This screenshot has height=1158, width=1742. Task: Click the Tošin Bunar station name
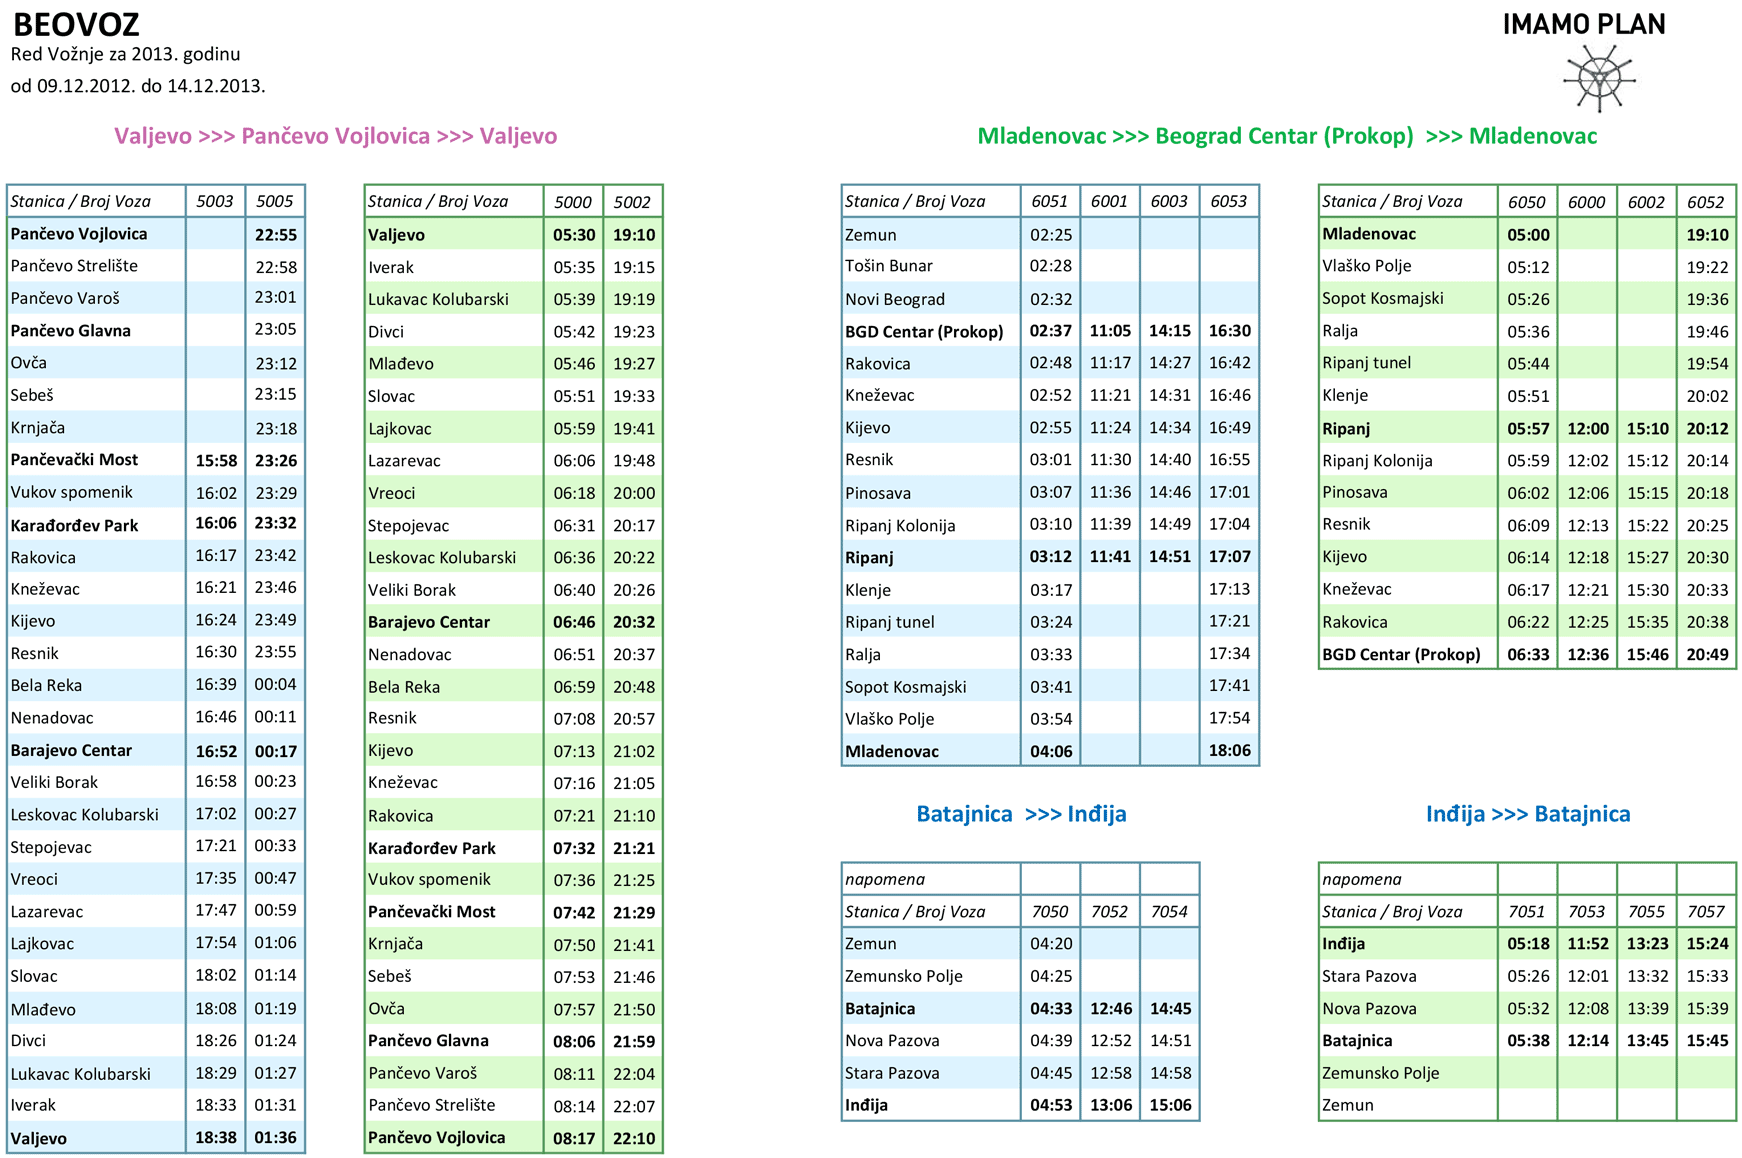click(888, 266)
